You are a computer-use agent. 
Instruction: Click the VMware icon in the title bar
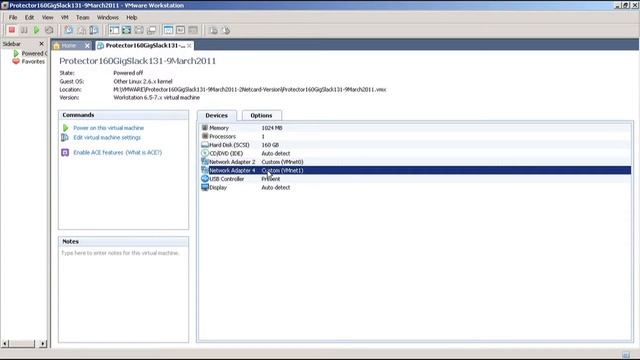click(x=5, y=5)
